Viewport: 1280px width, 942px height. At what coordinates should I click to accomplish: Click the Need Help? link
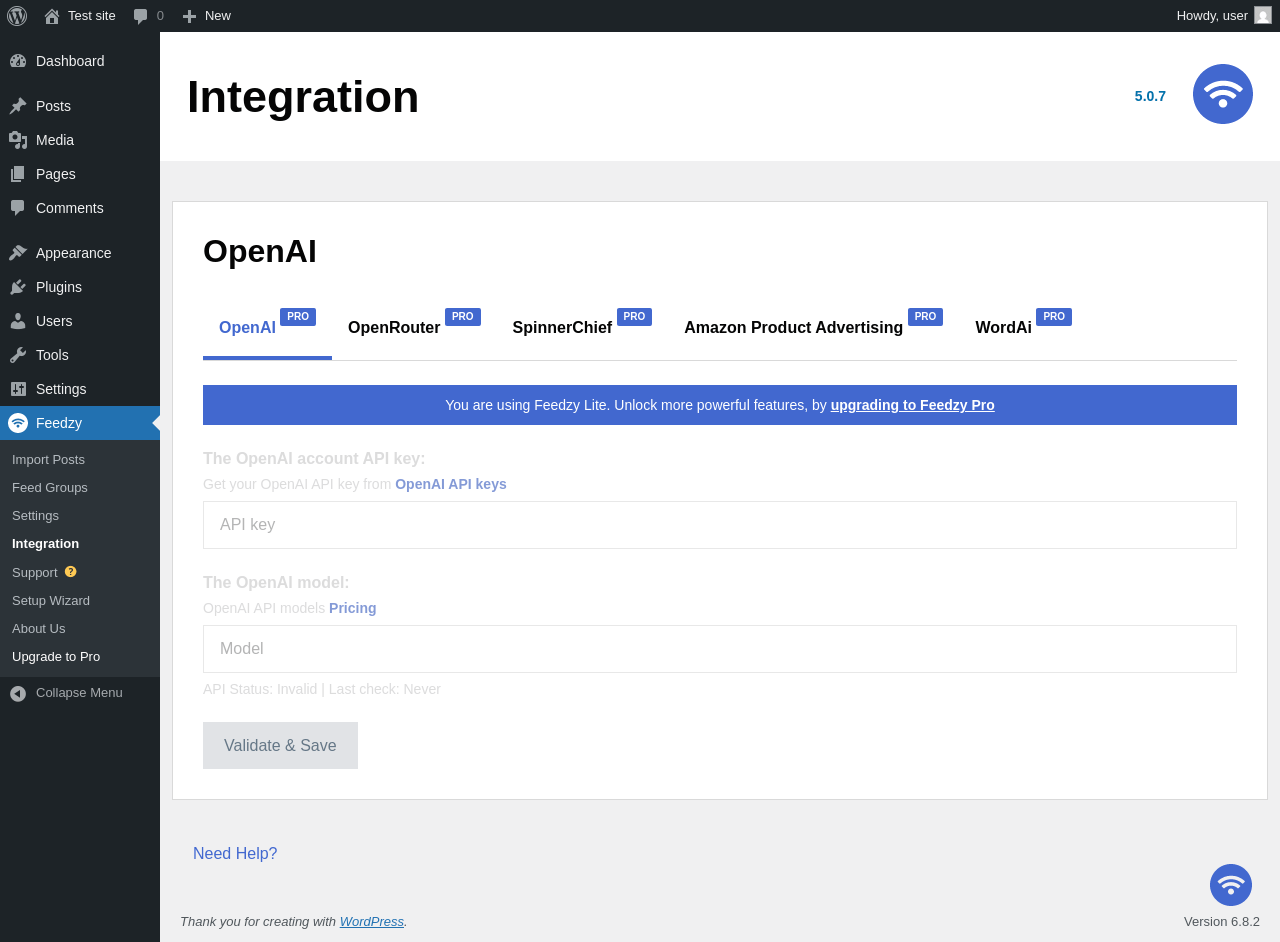(x=235, y=854)
